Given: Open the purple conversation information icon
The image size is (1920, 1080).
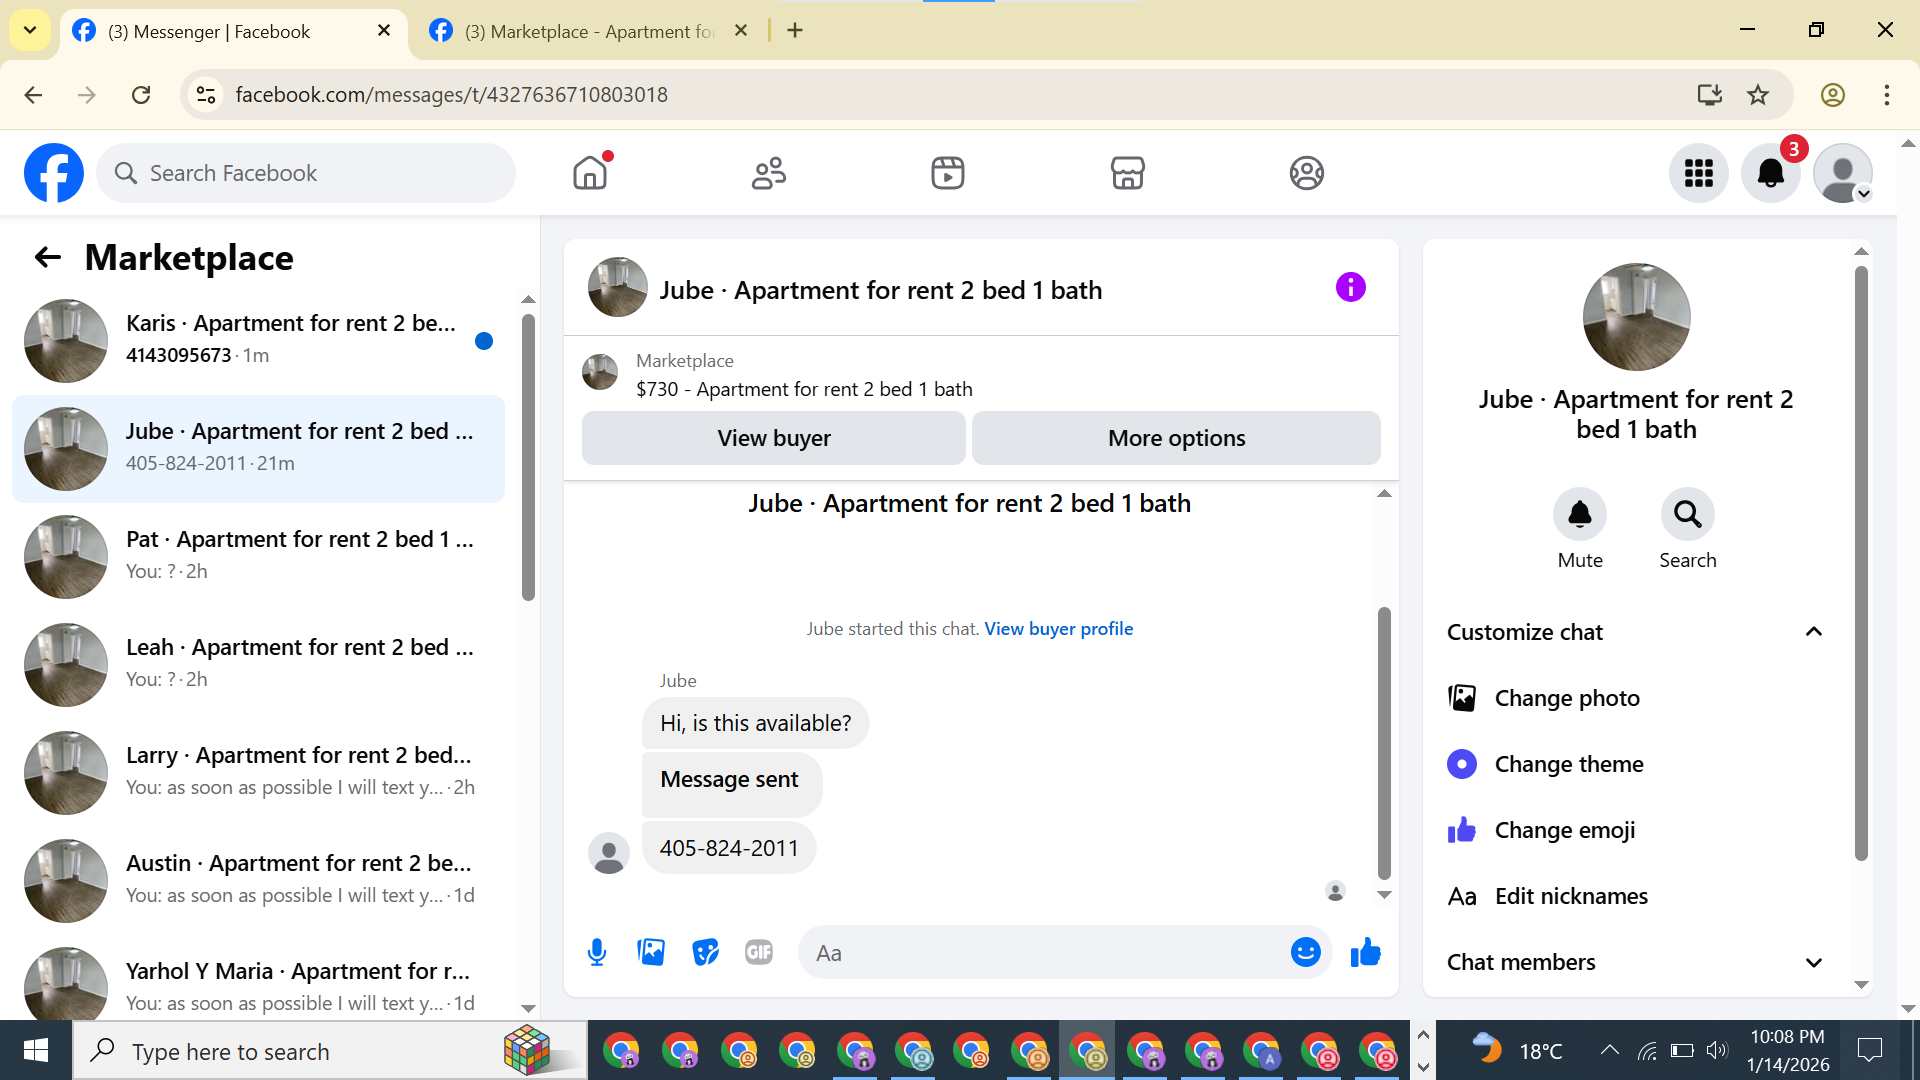Looking at the screenshot, I should coord(1350,288).
